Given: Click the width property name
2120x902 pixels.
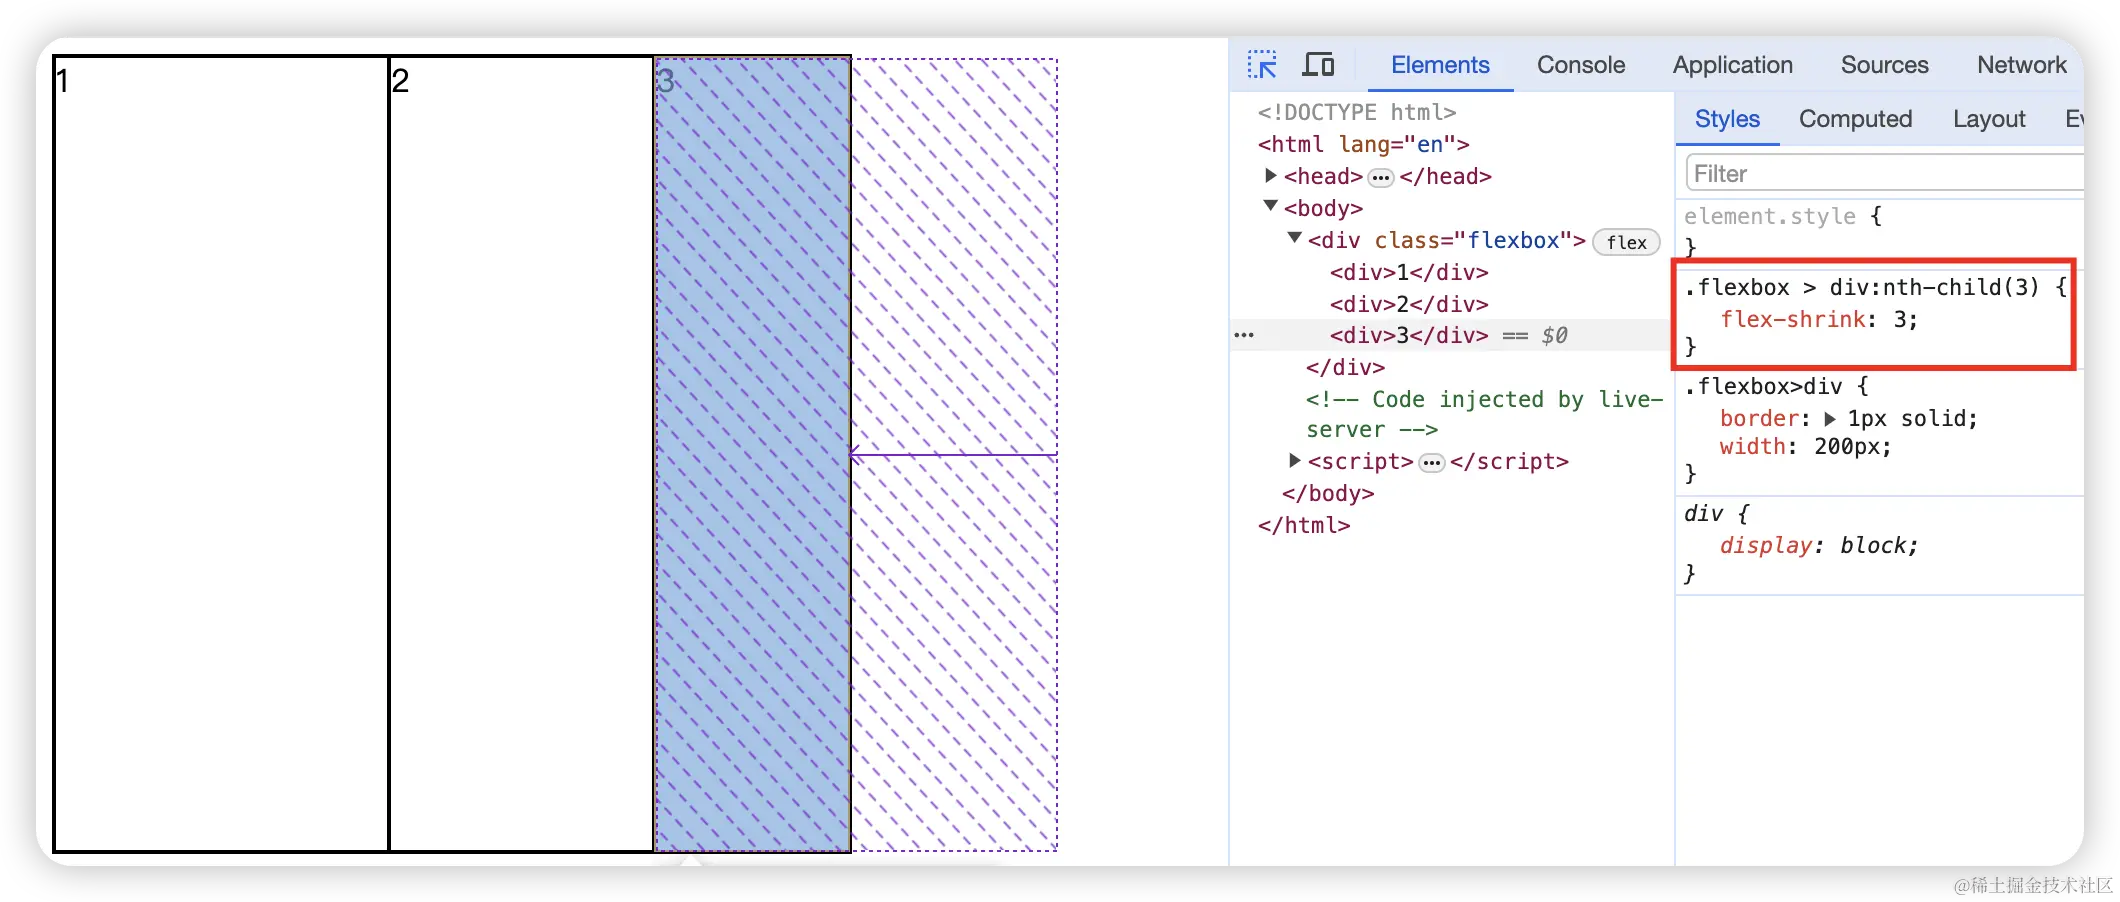Looking at the screenshot, I should 1753,447.
